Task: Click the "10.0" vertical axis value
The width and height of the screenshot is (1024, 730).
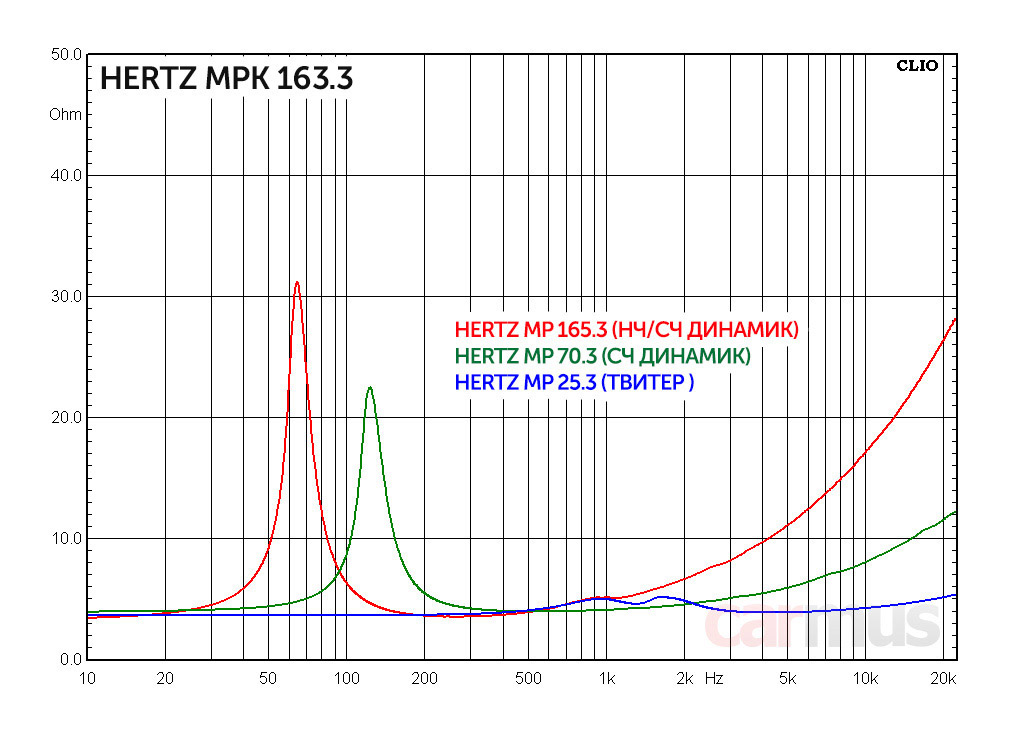Action: click(x=66, y=539)
